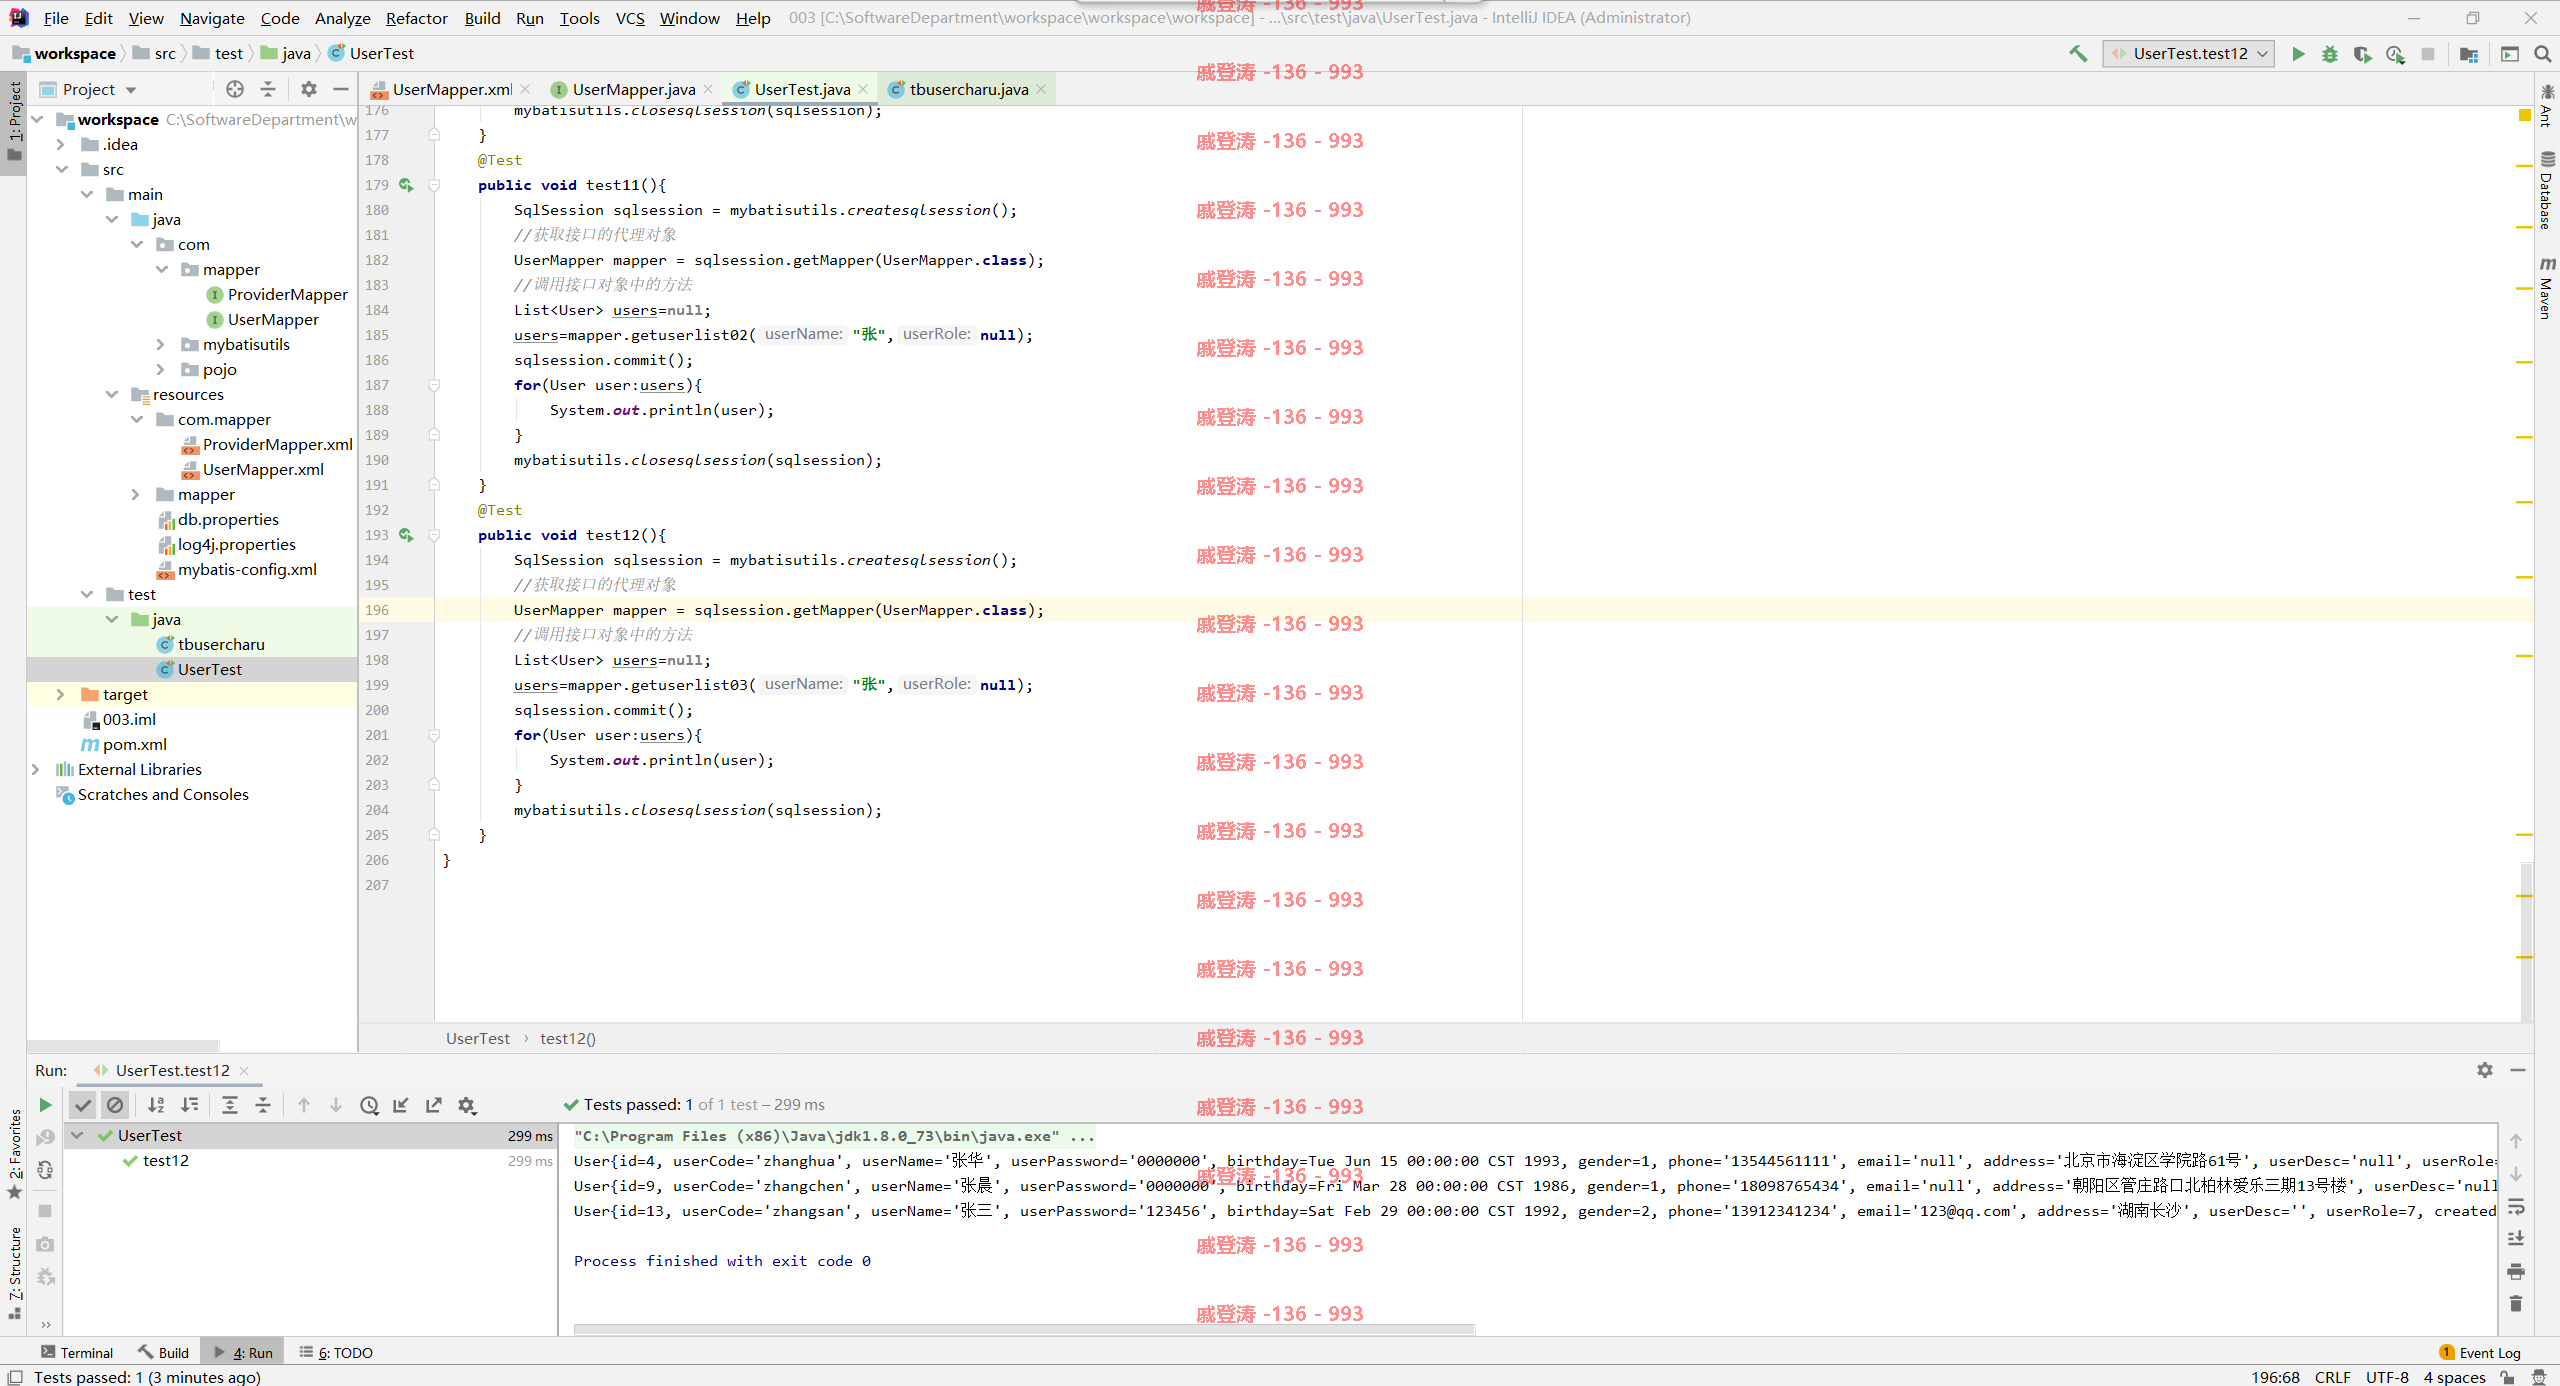Build the project with the hammer icon
The height and width of the screenshot is (1386, 2560).
tap(2079, 54)
